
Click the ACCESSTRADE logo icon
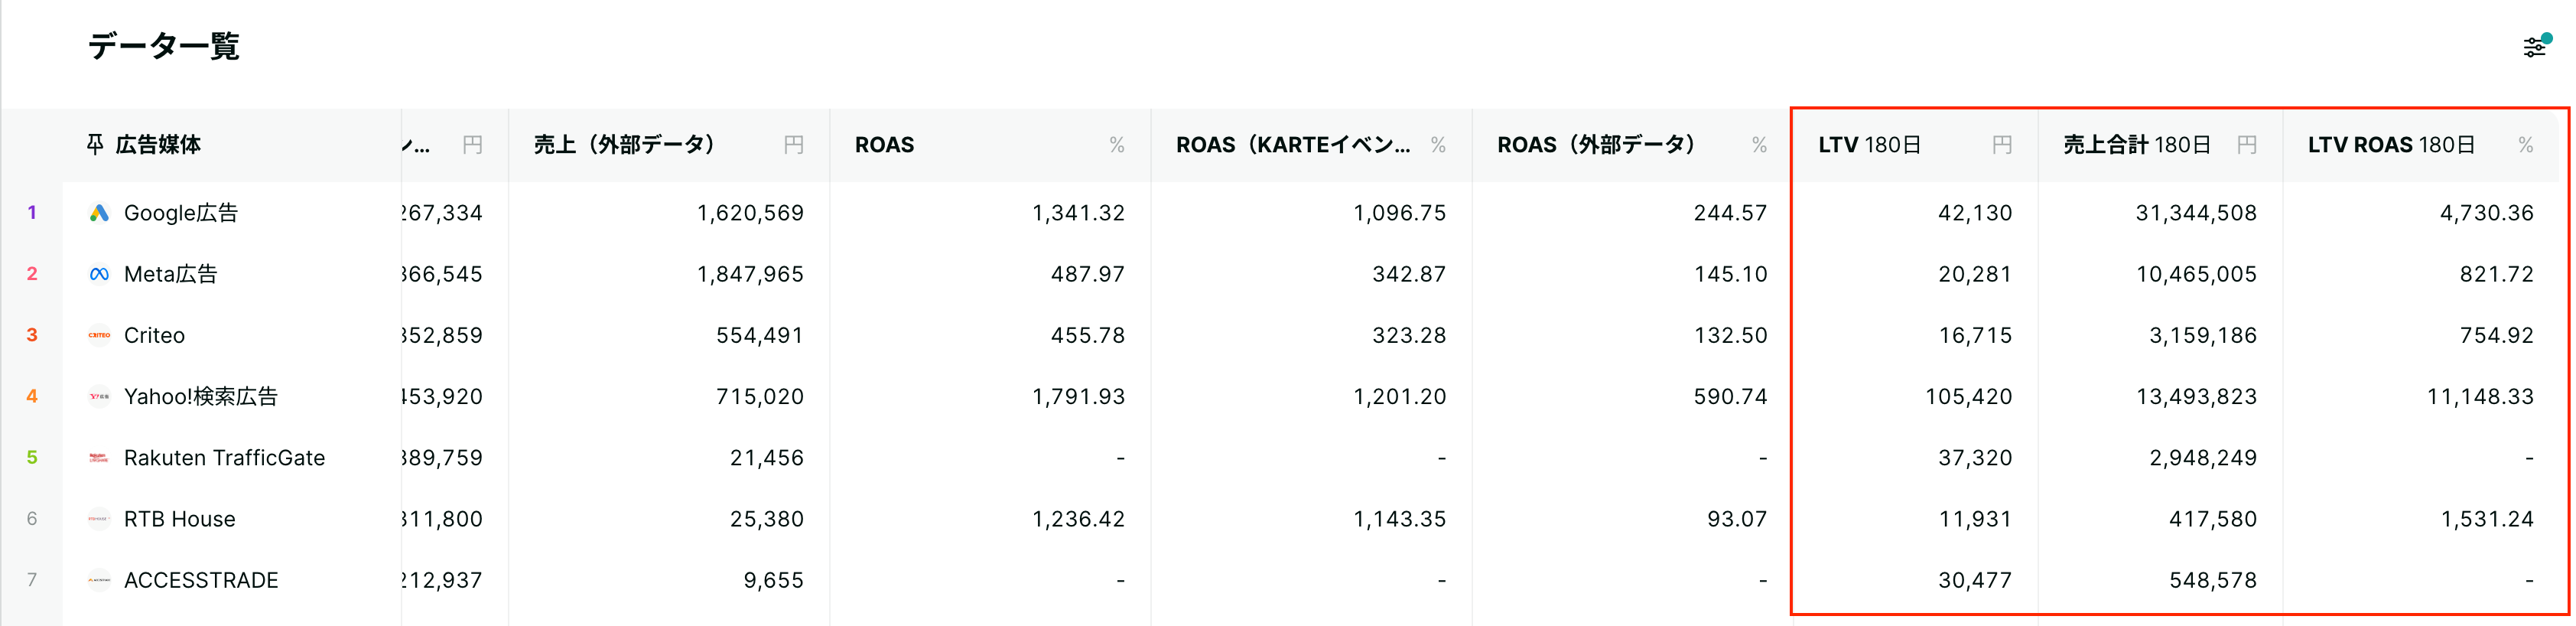point(99,580)
